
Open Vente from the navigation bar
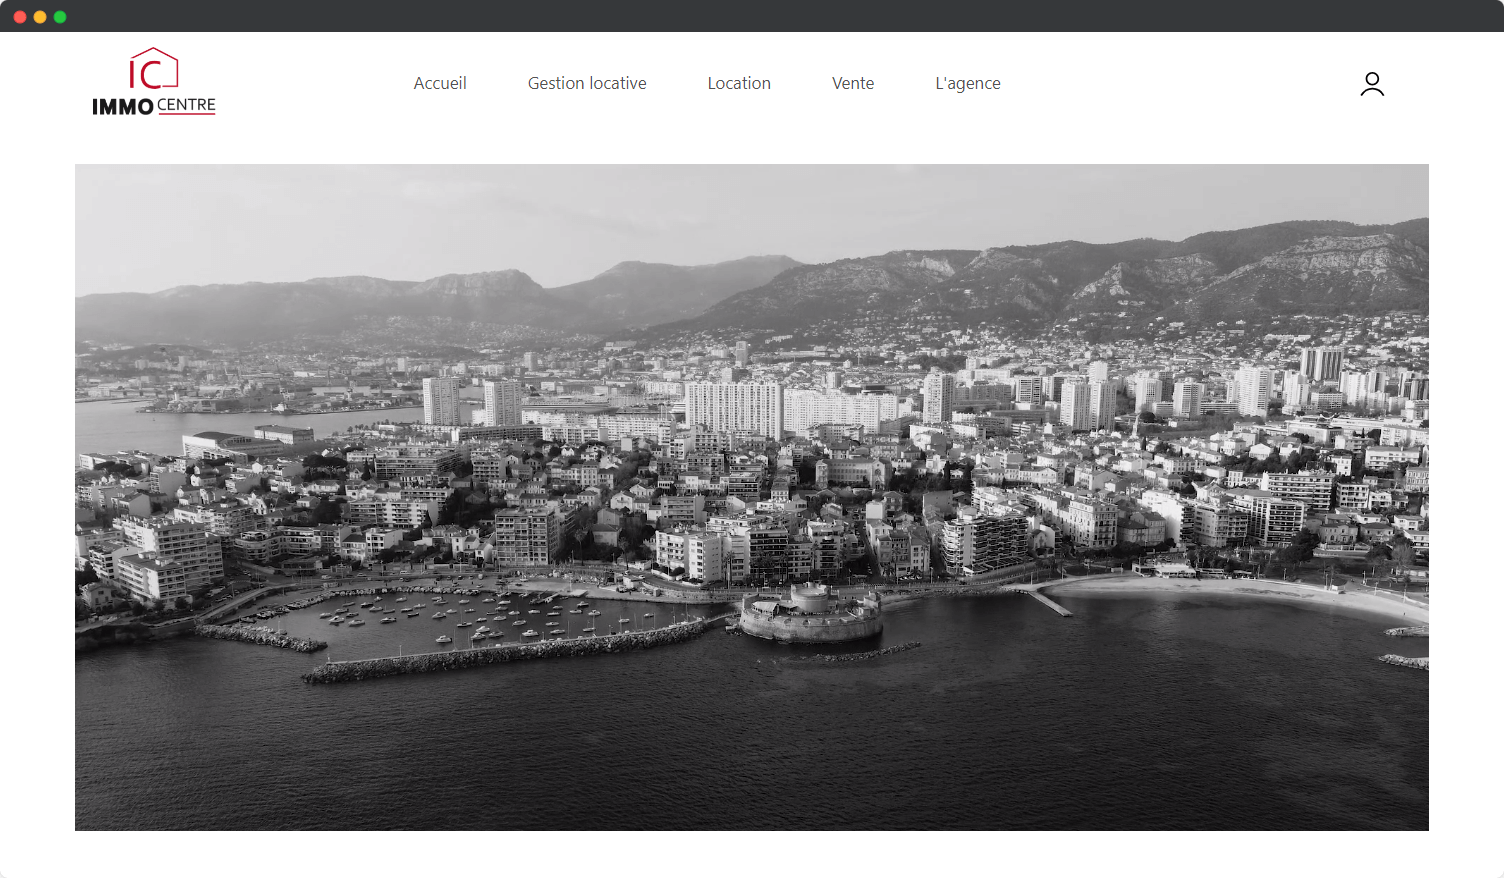(x=853, y=83)
